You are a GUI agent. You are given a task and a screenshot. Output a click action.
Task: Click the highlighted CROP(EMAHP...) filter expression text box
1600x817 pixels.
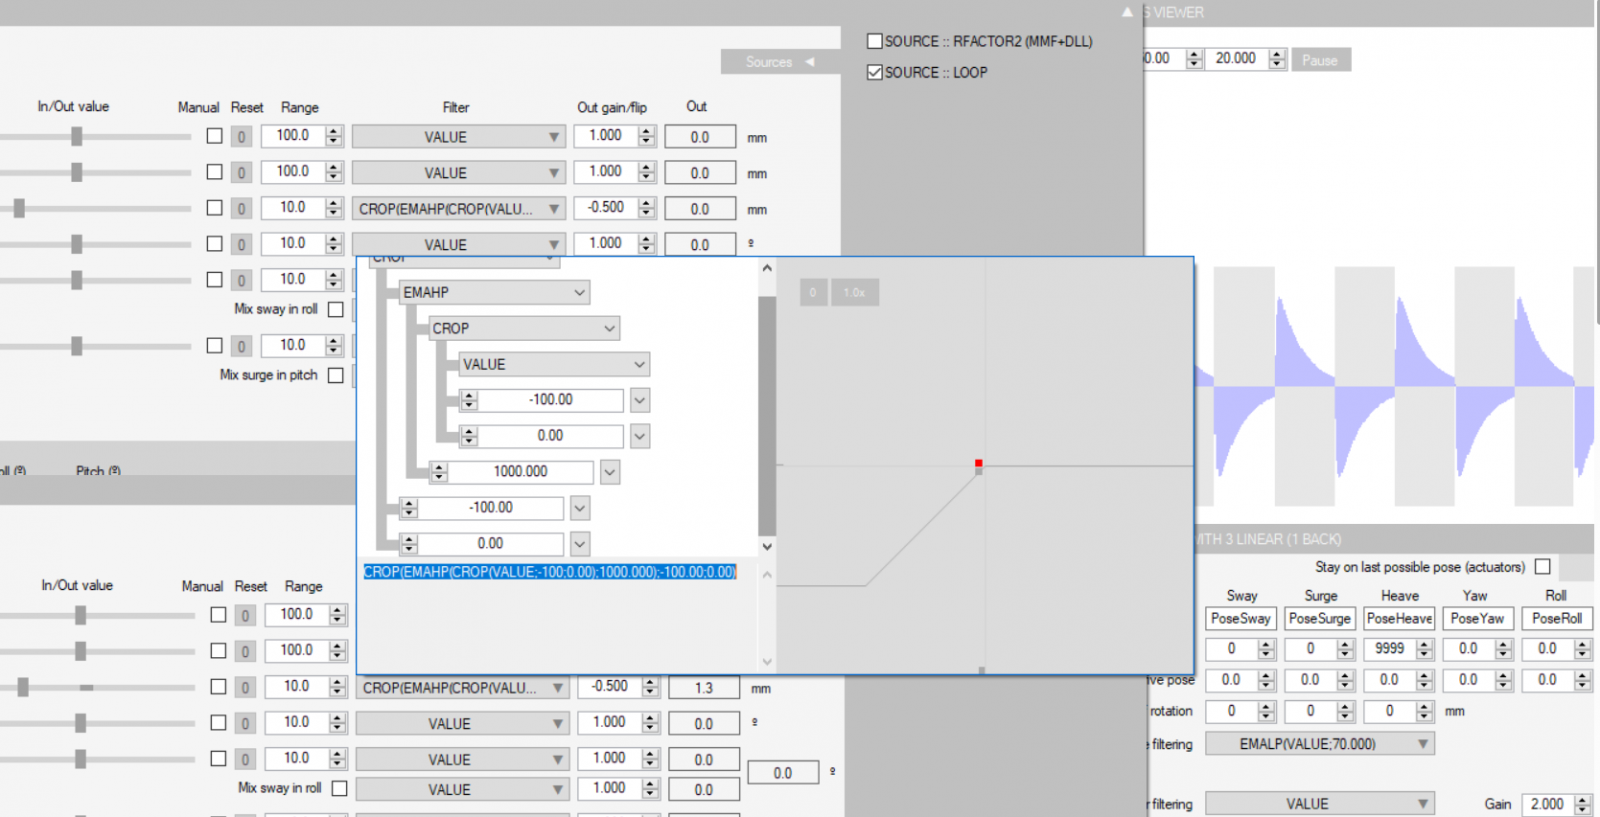pos(549,572)
